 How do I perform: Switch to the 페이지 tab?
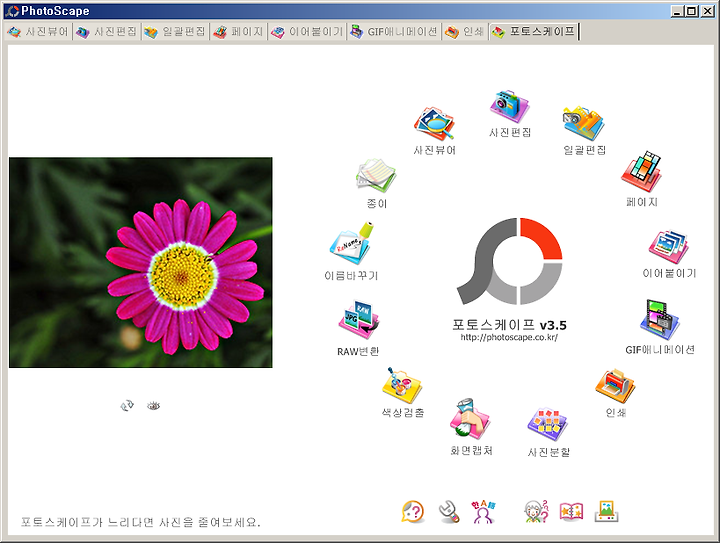click(238, 32)
